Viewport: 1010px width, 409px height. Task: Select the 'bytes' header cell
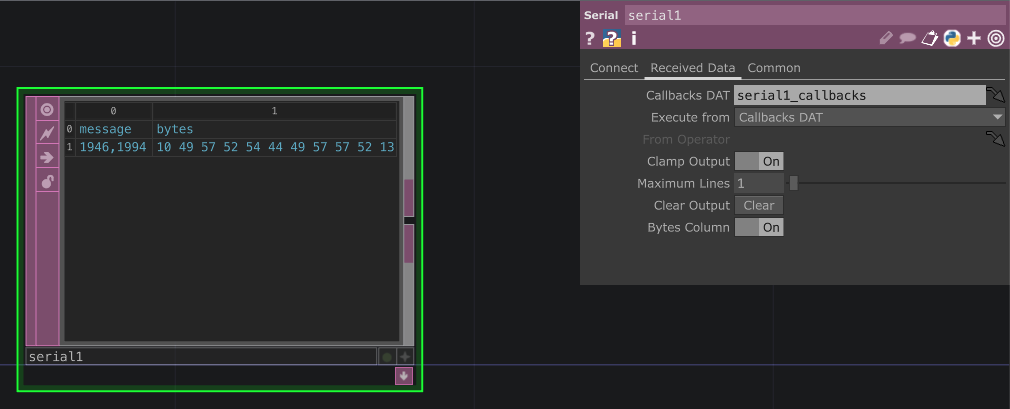(274, 129)
